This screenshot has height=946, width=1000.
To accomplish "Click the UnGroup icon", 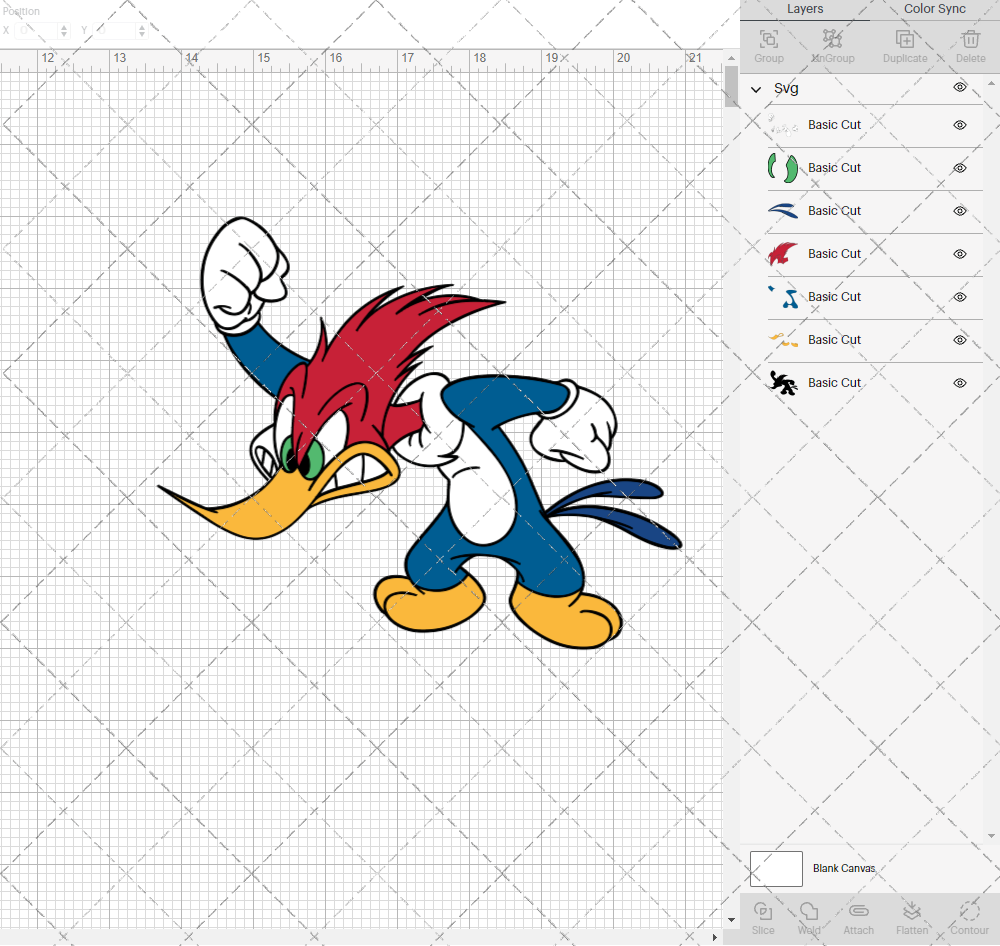I will (832, 40).
